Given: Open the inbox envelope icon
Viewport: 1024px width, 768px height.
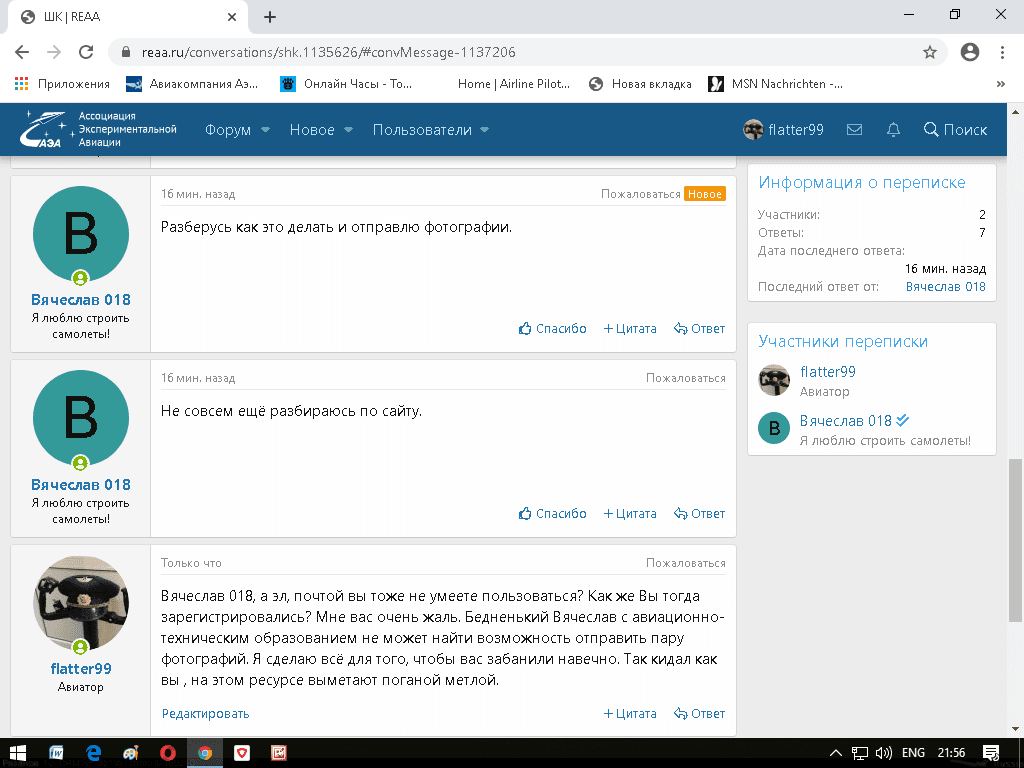Looking at the screenshot, I should pos(854,130).
